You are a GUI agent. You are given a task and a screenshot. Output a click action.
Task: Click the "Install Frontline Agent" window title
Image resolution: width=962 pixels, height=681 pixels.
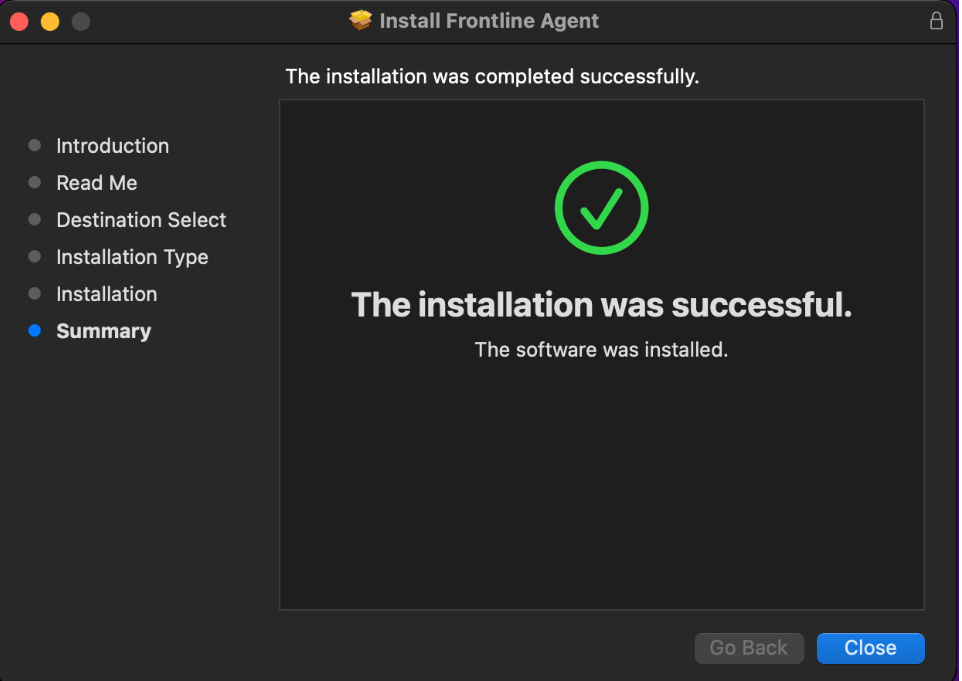[x=489, y=21]
